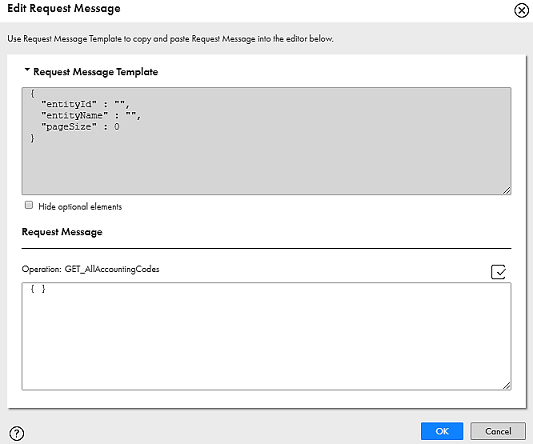Click the pageSize line in template

point(80,127)
